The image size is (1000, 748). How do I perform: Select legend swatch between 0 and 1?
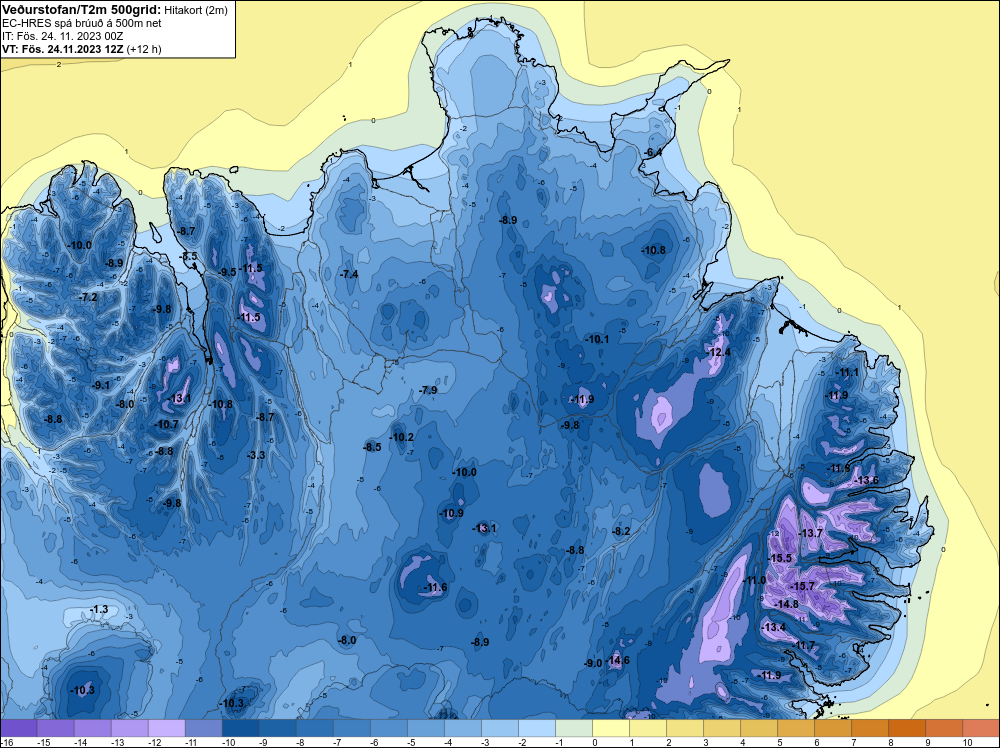pos(611,728)
